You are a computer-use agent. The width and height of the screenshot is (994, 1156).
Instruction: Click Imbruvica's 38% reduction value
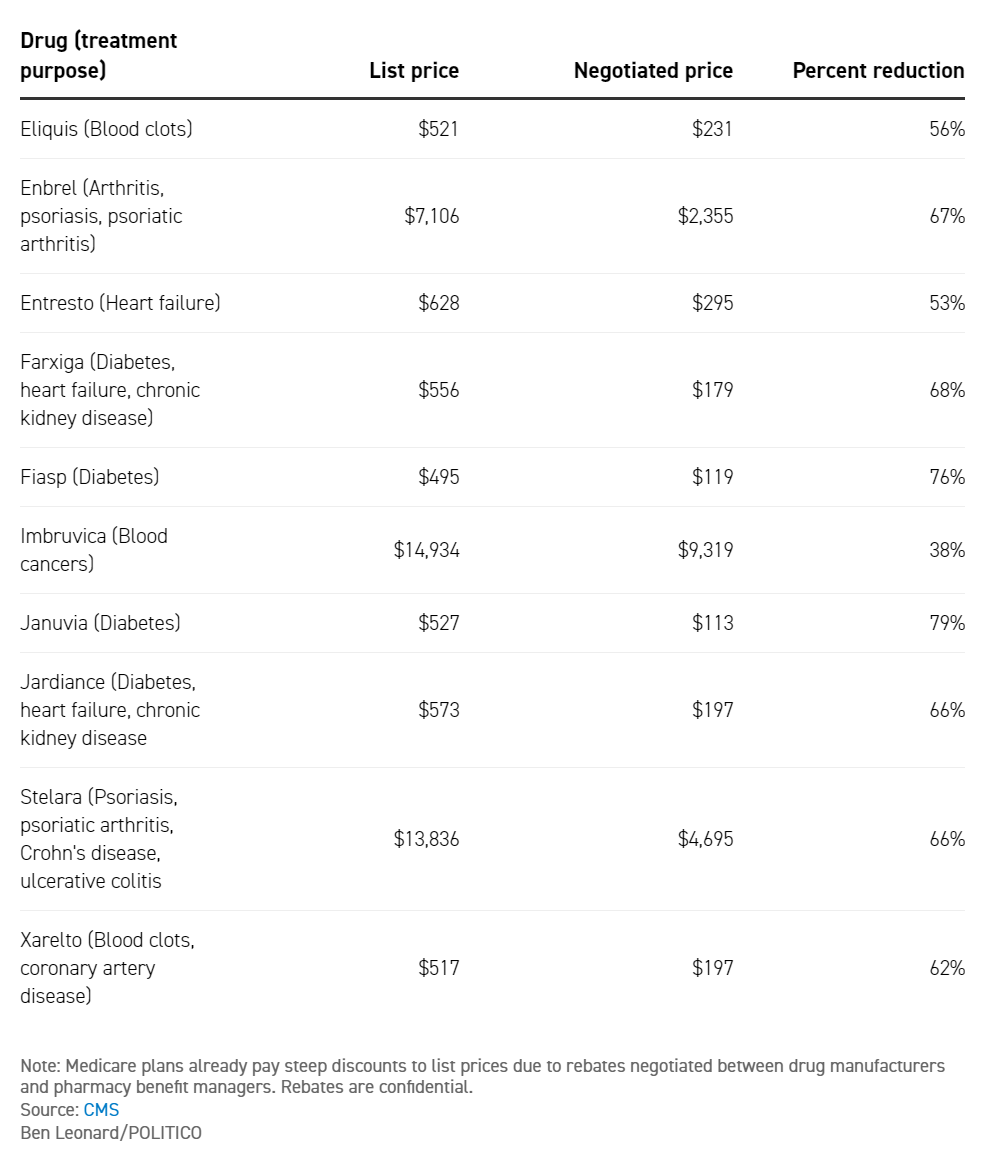pos(947,550)
